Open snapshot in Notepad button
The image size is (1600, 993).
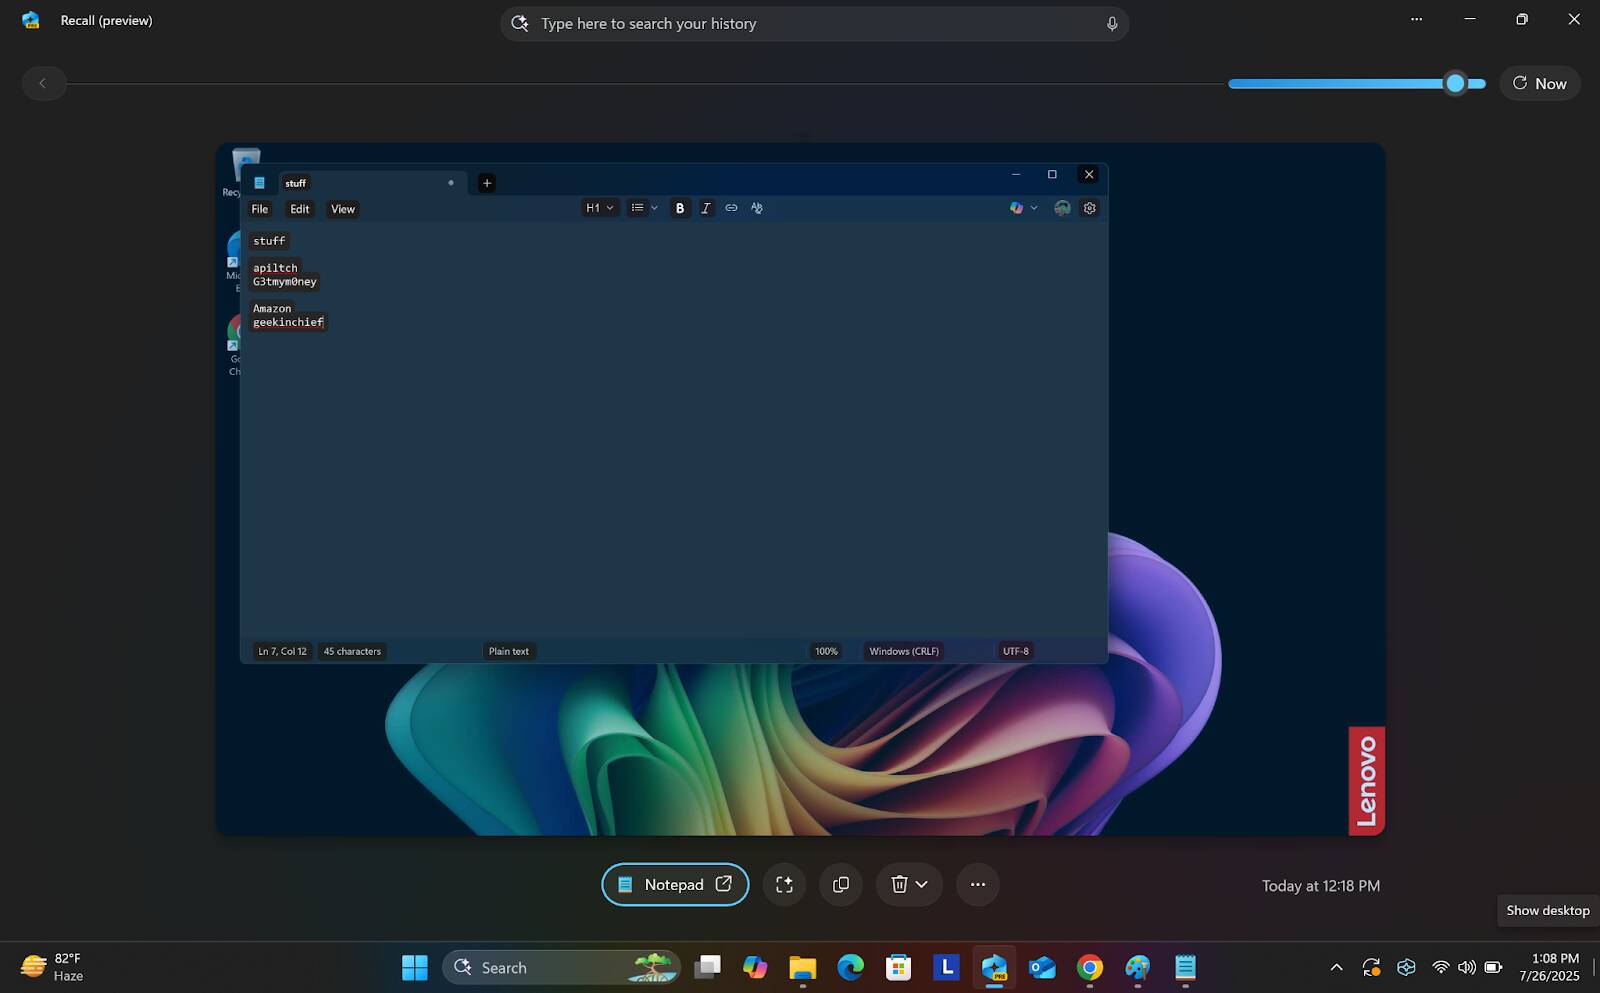pos(675,884)
